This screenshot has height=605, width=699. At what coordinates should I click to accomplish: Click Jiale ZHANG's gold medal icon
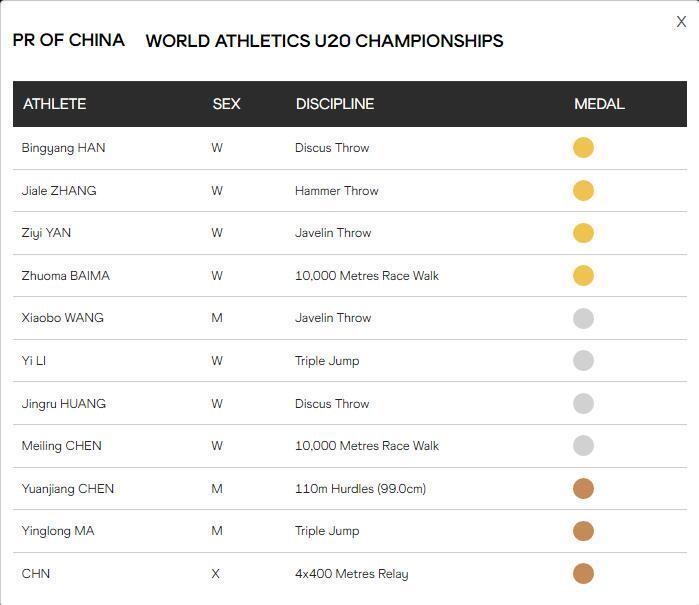pos(583,191)
